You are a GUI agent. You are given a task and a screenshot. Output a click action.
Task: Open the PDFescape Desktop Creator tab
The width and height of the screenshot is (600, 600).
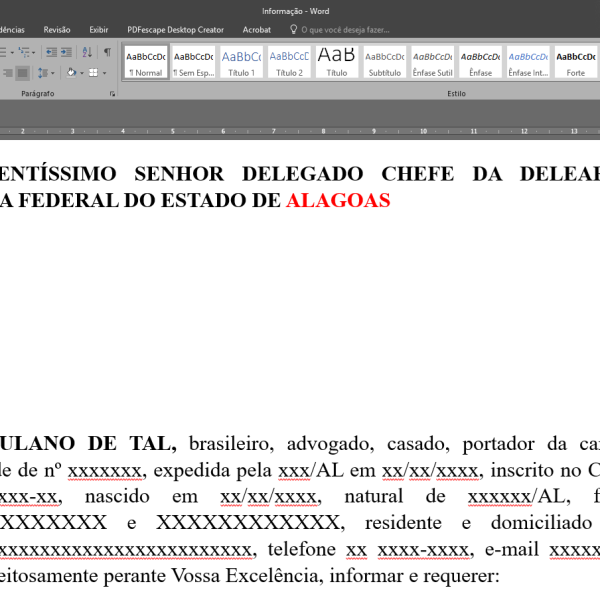[175, 30]
